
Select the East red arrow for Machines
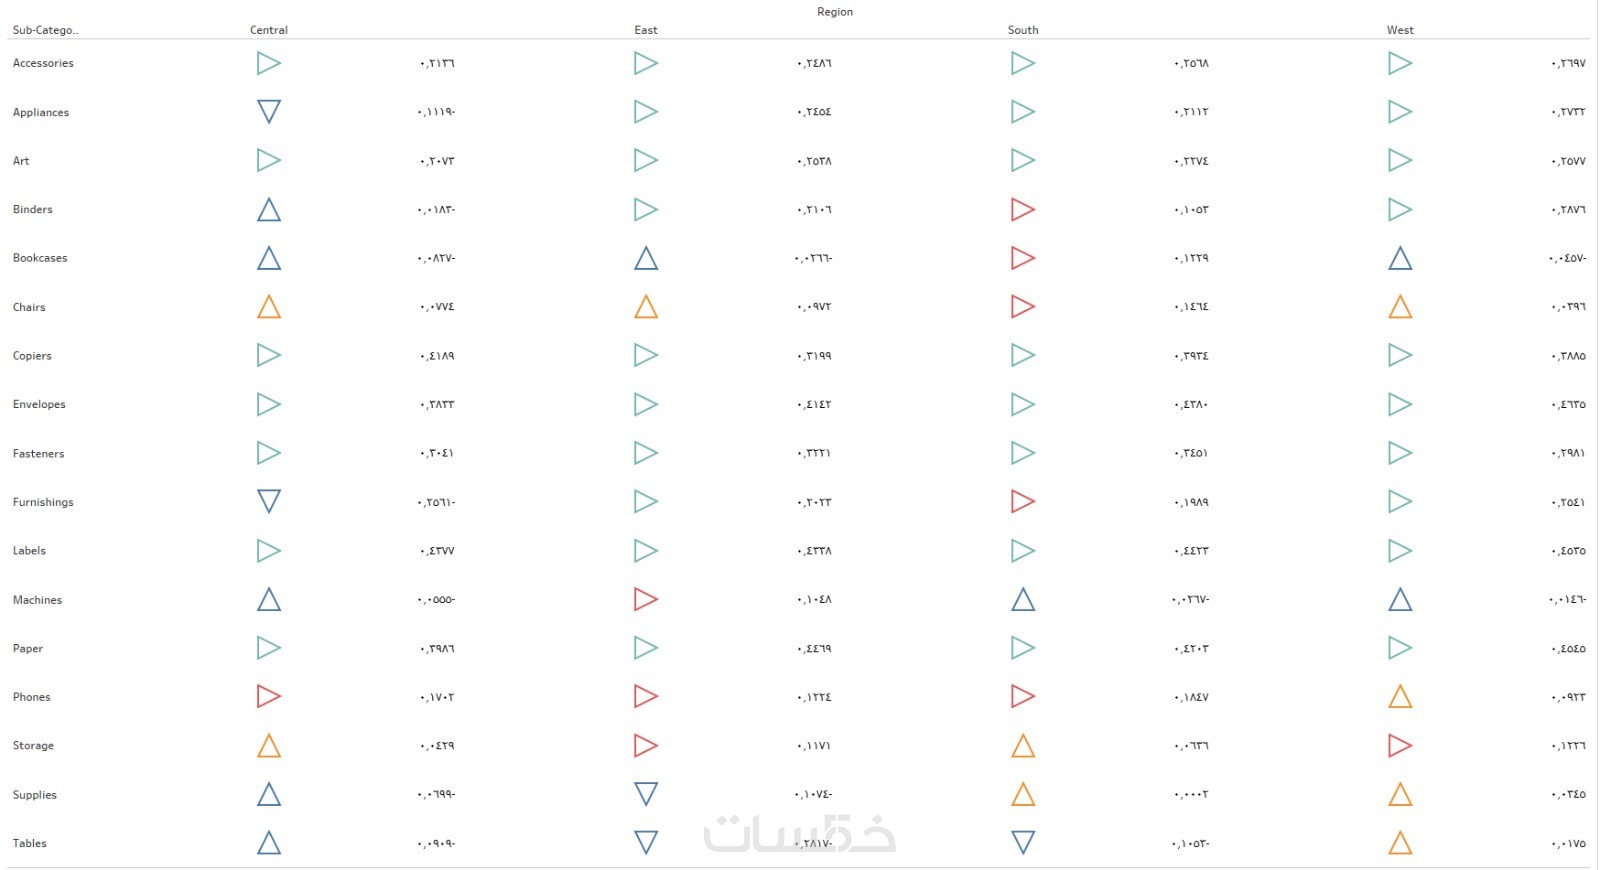click(x=645, y=599)
